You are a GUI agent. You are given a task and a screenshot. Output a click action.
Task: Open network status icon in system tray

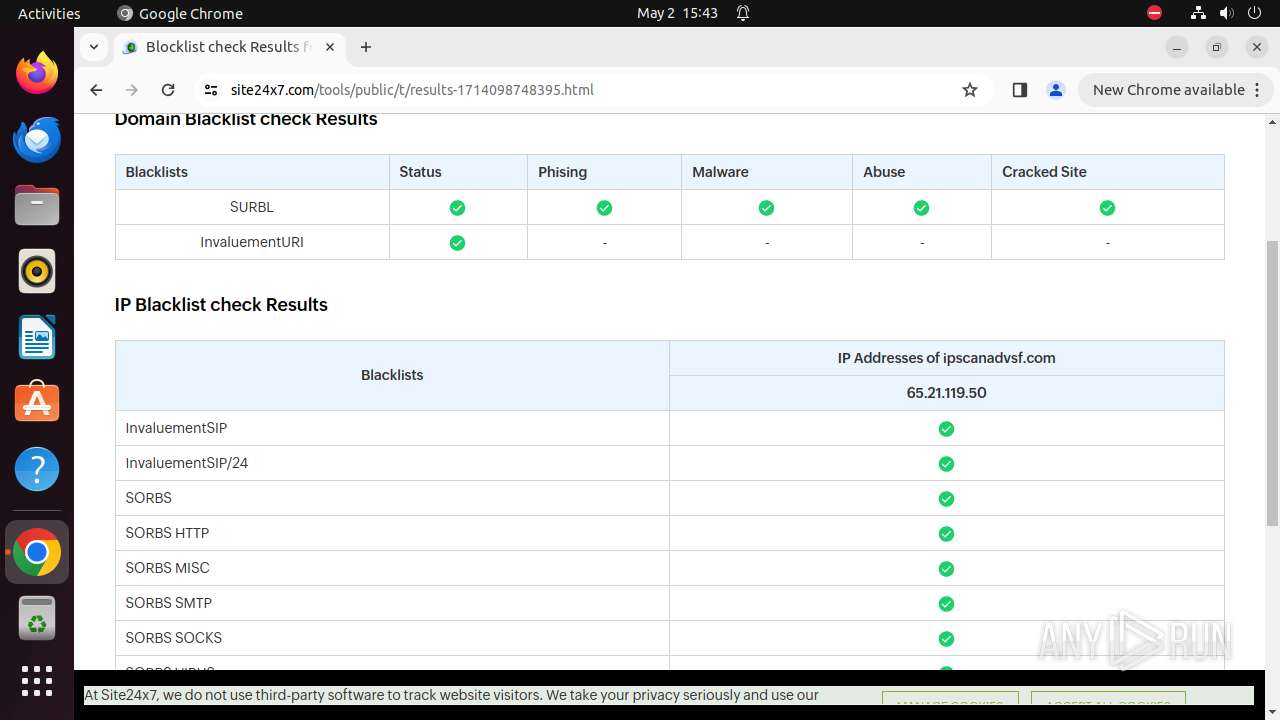(1198, 13)
